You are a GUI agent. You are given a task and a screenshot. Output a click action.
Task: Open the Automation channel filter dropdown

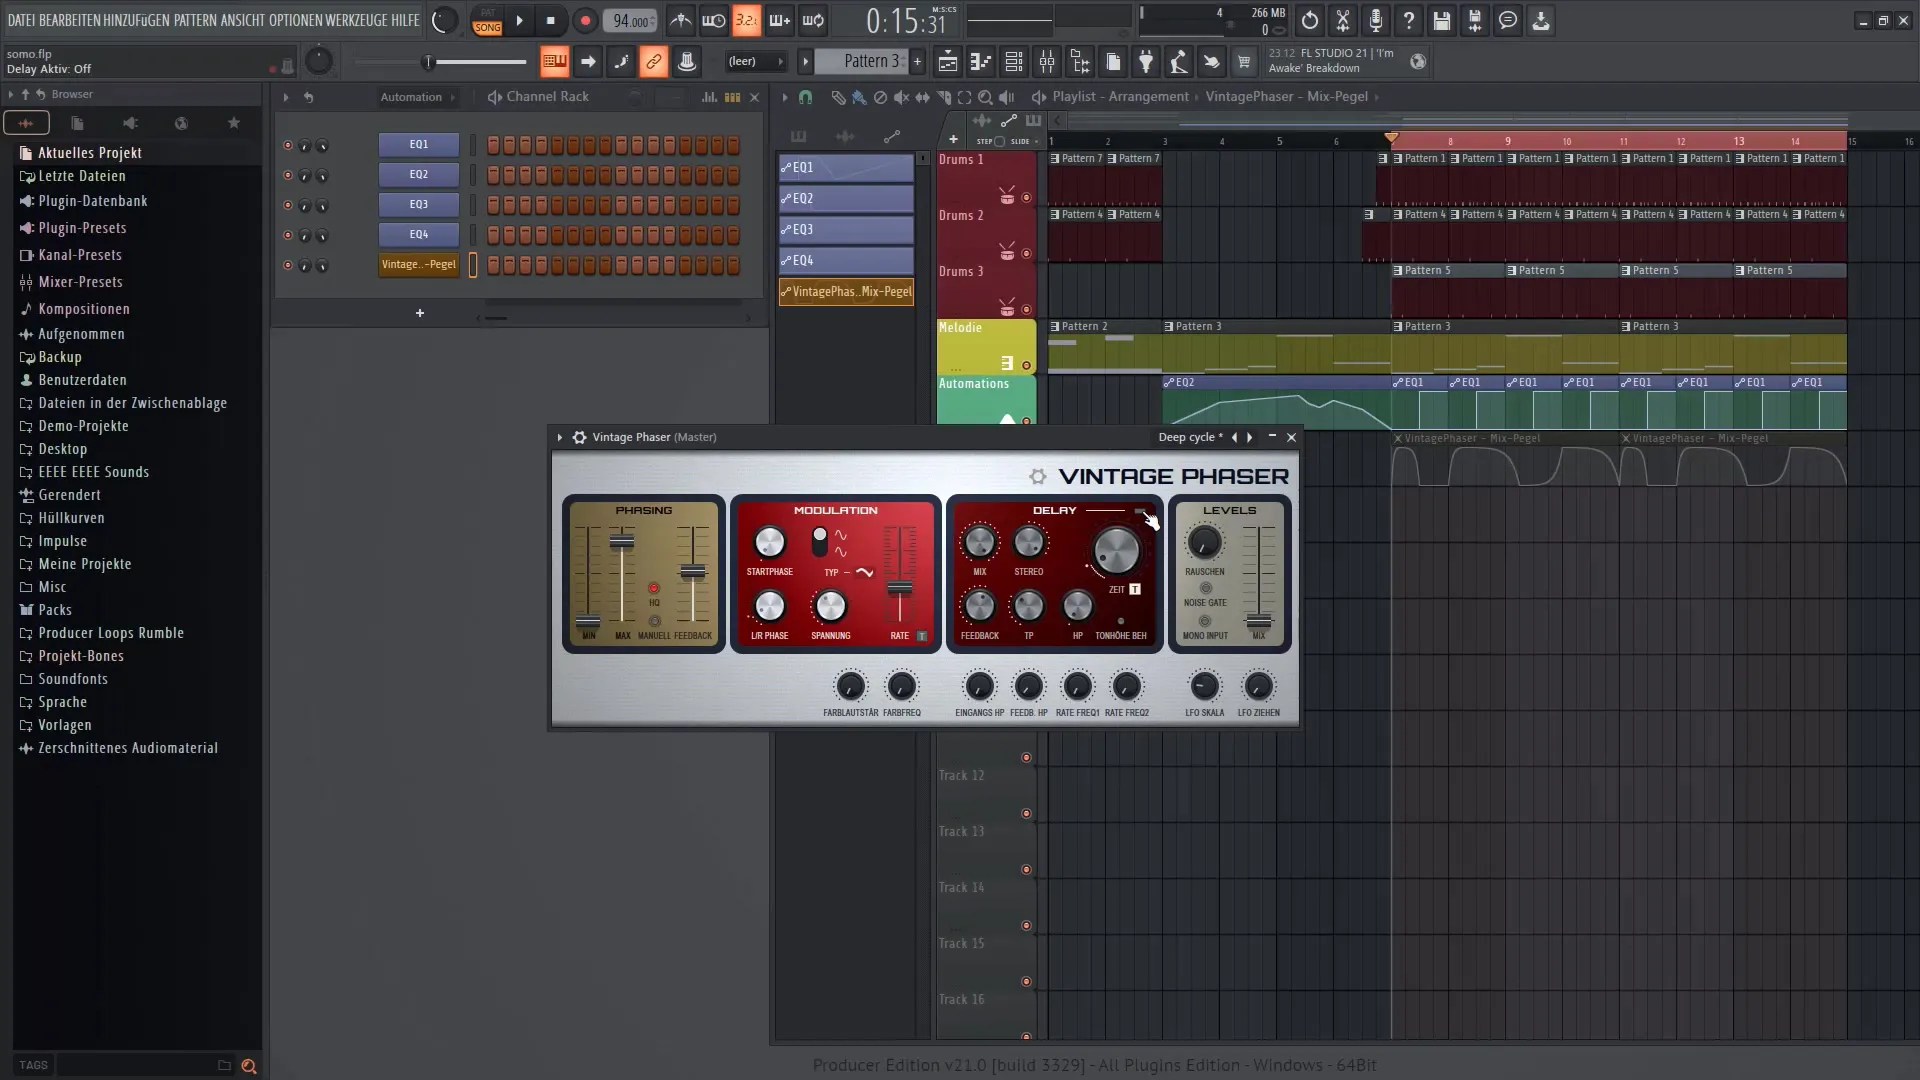(417, 97)
